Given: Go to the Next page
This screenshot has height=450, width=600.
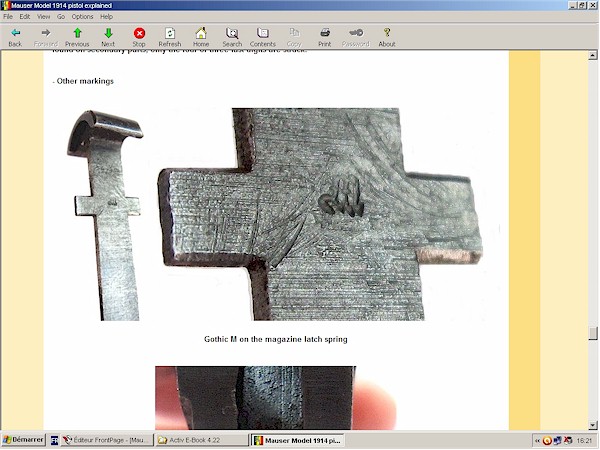Looking at the screenshot, I should coord(108,37).
